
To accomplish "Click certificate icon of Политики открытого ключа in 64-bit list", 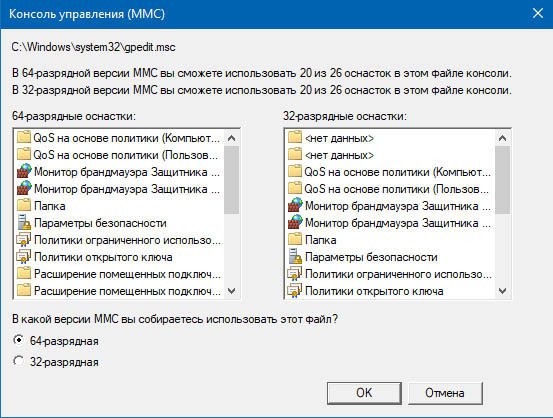I will [24, 256].
